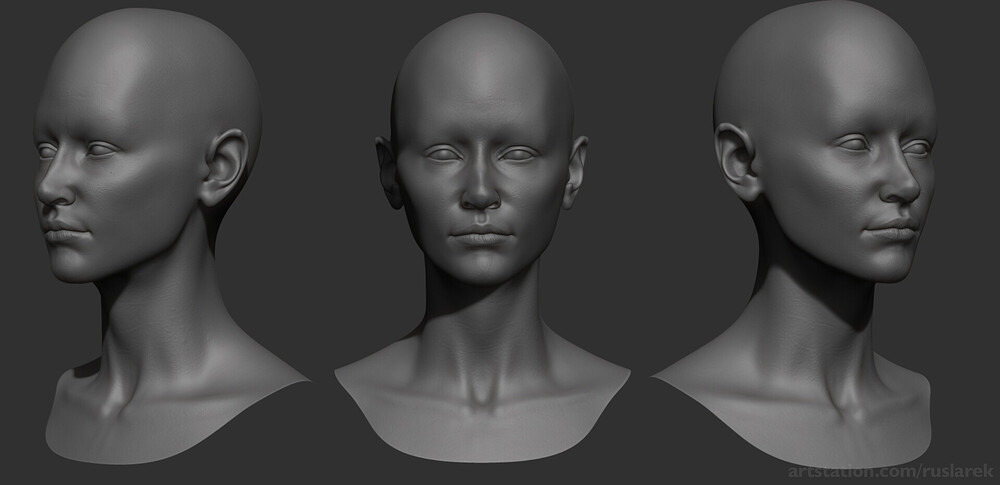Image resolution: width=1000 pixels, height=485 pixels.
Task: Select the front-facing head bust
Action: pos(482,237)
